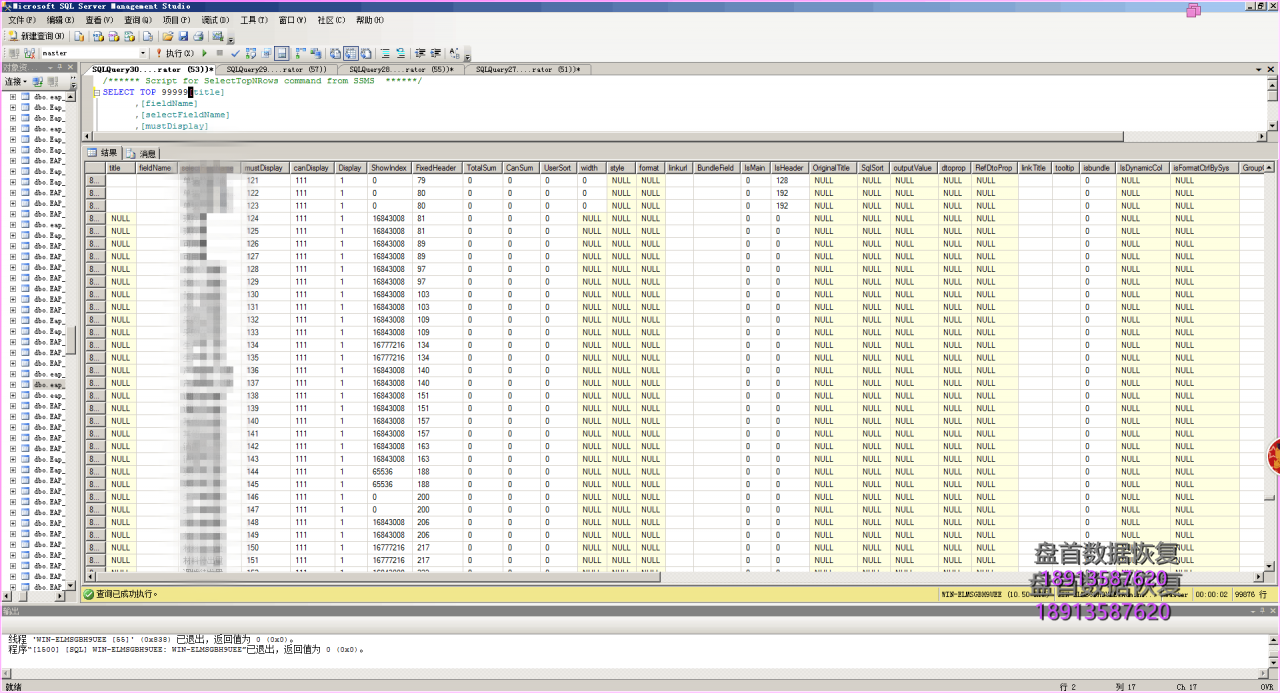Switch to Results to Grid
Viewport: 1280px width, 693px height.
(351, 53)
